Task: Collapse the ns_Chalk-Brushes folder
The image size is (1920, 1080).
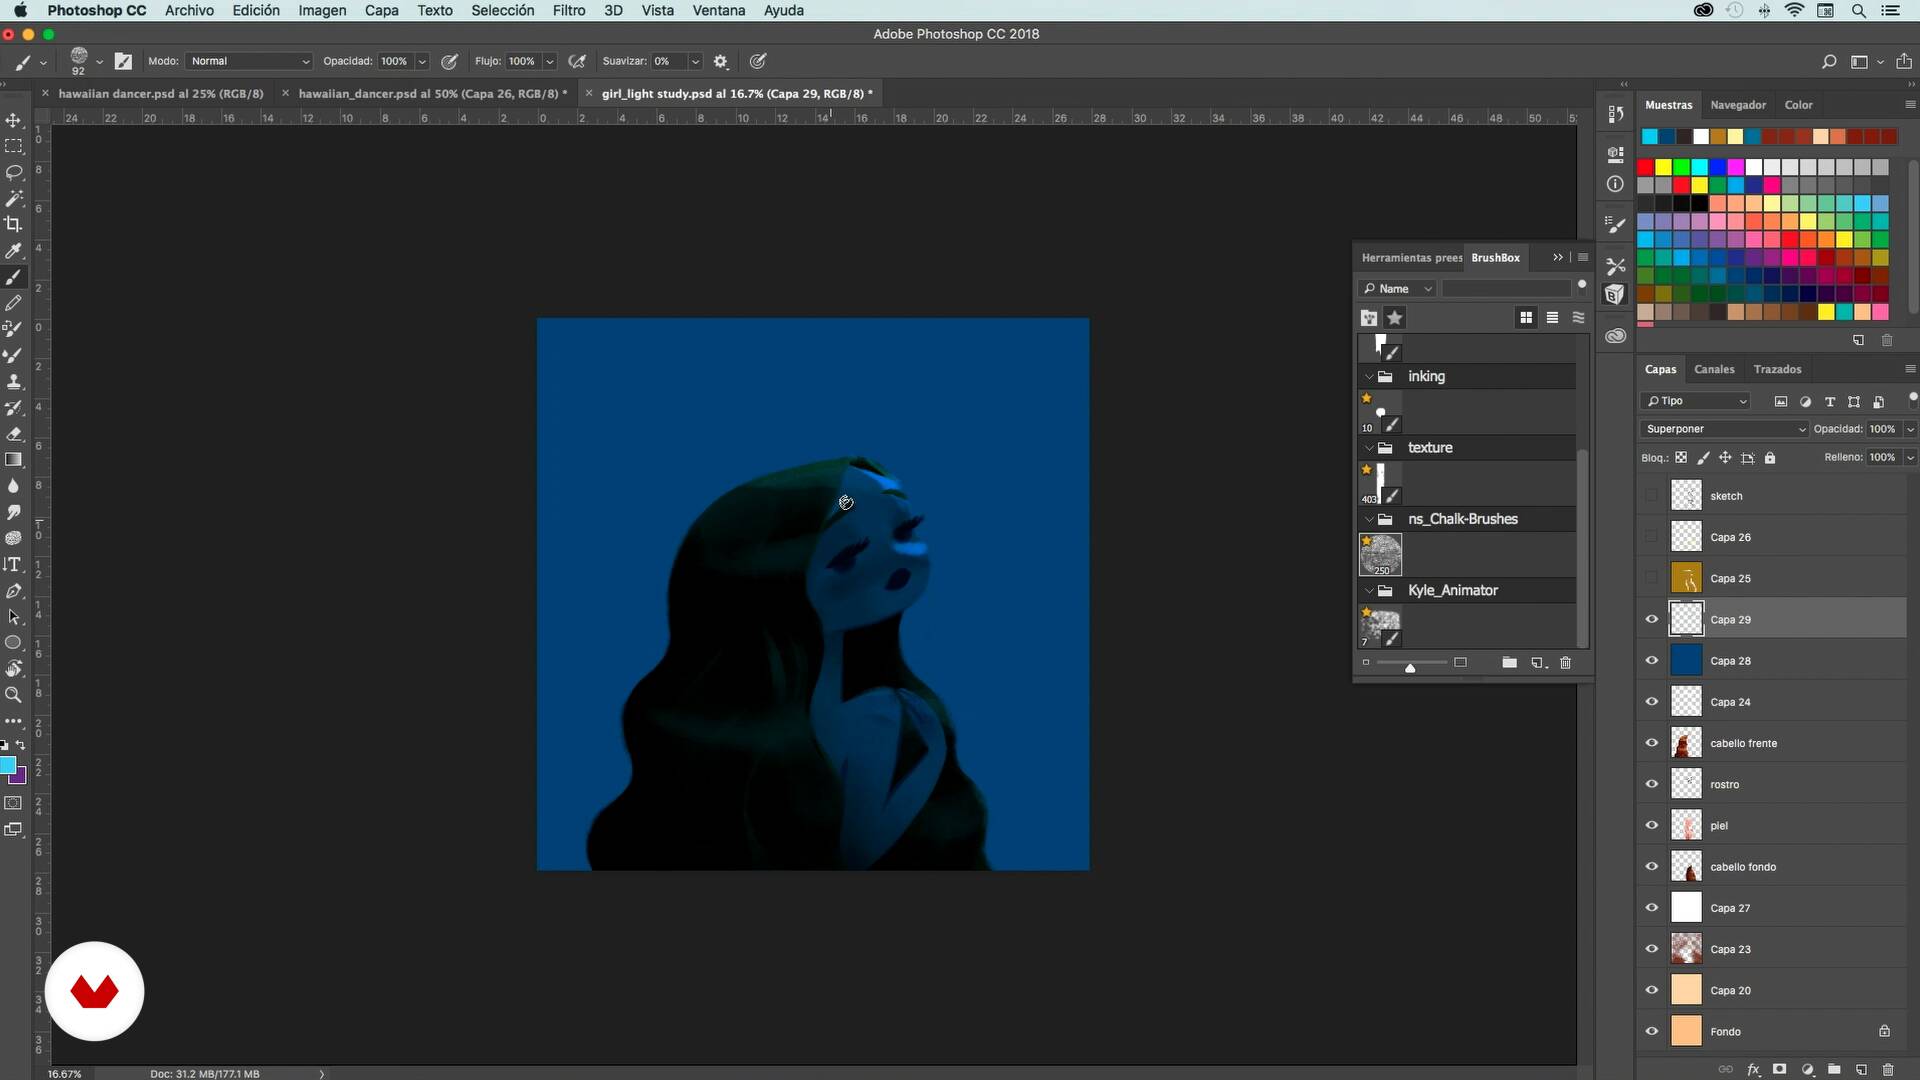Action: coord(1369,519)
